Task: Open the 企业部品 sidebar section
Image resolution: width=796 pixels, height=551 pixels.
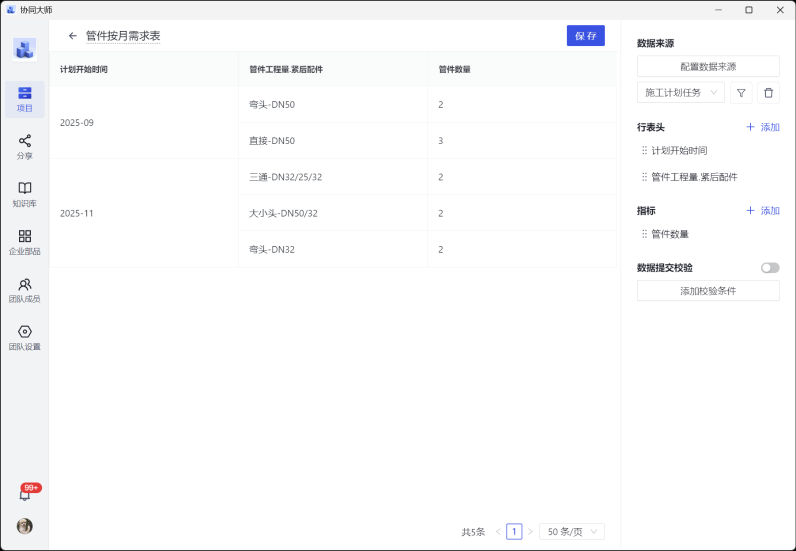Action: [x=25, y=242]
